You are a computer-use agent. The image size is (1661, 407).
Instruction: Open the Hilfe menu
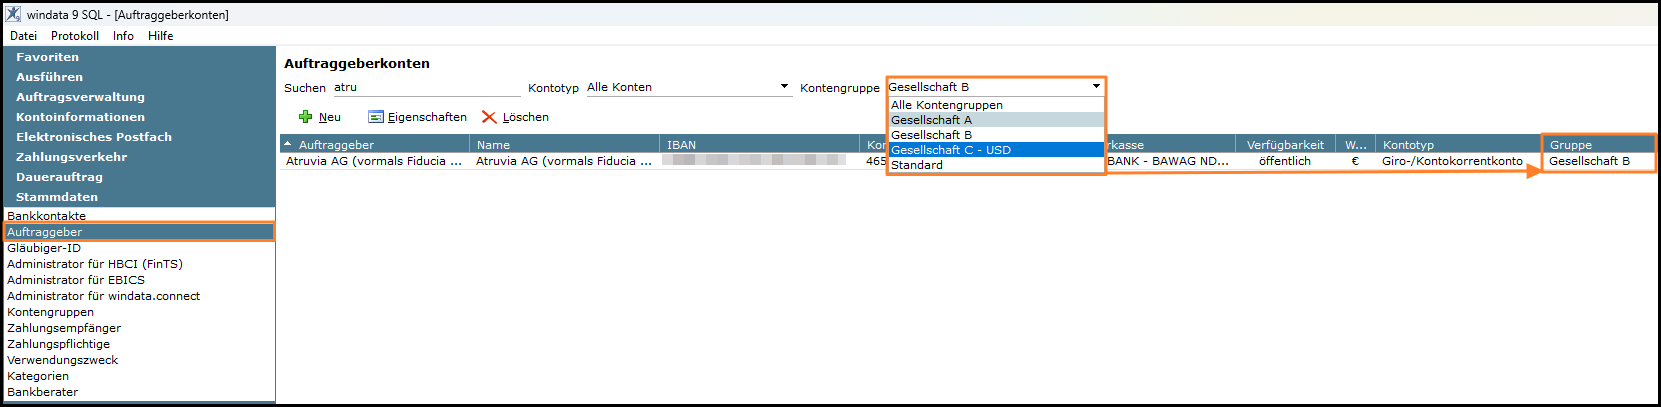[x=161, y=36]
